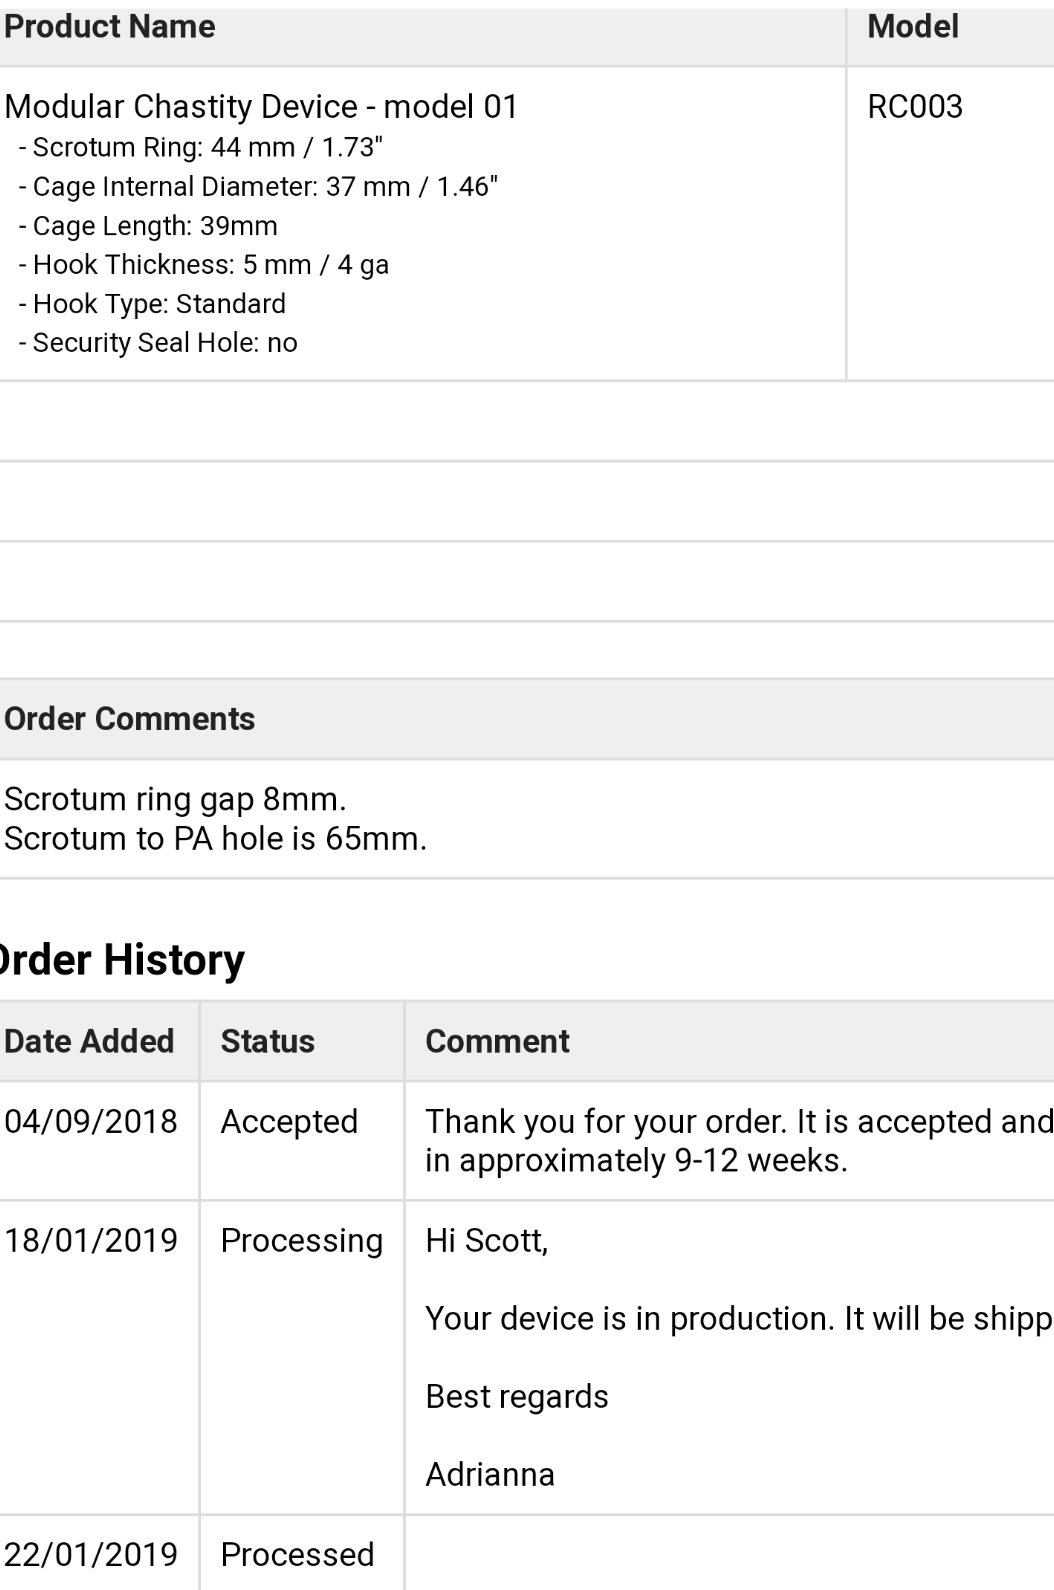Click the Scrotum Ring size line
This screenshot has width=1054, height=1590.
[200, 147]
